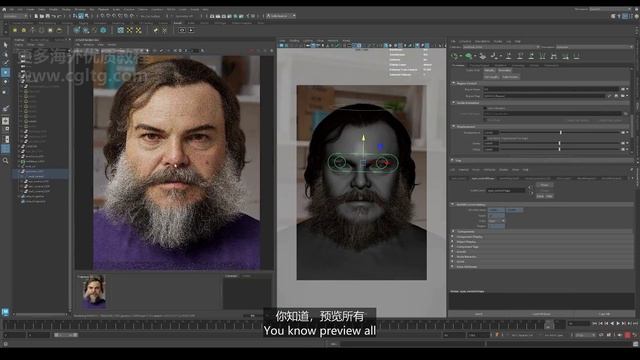Image resolution: width=640 pixels, height=360 pixels.
Task: Click the teal round shelf icon
Action: [x=103, y=30]
